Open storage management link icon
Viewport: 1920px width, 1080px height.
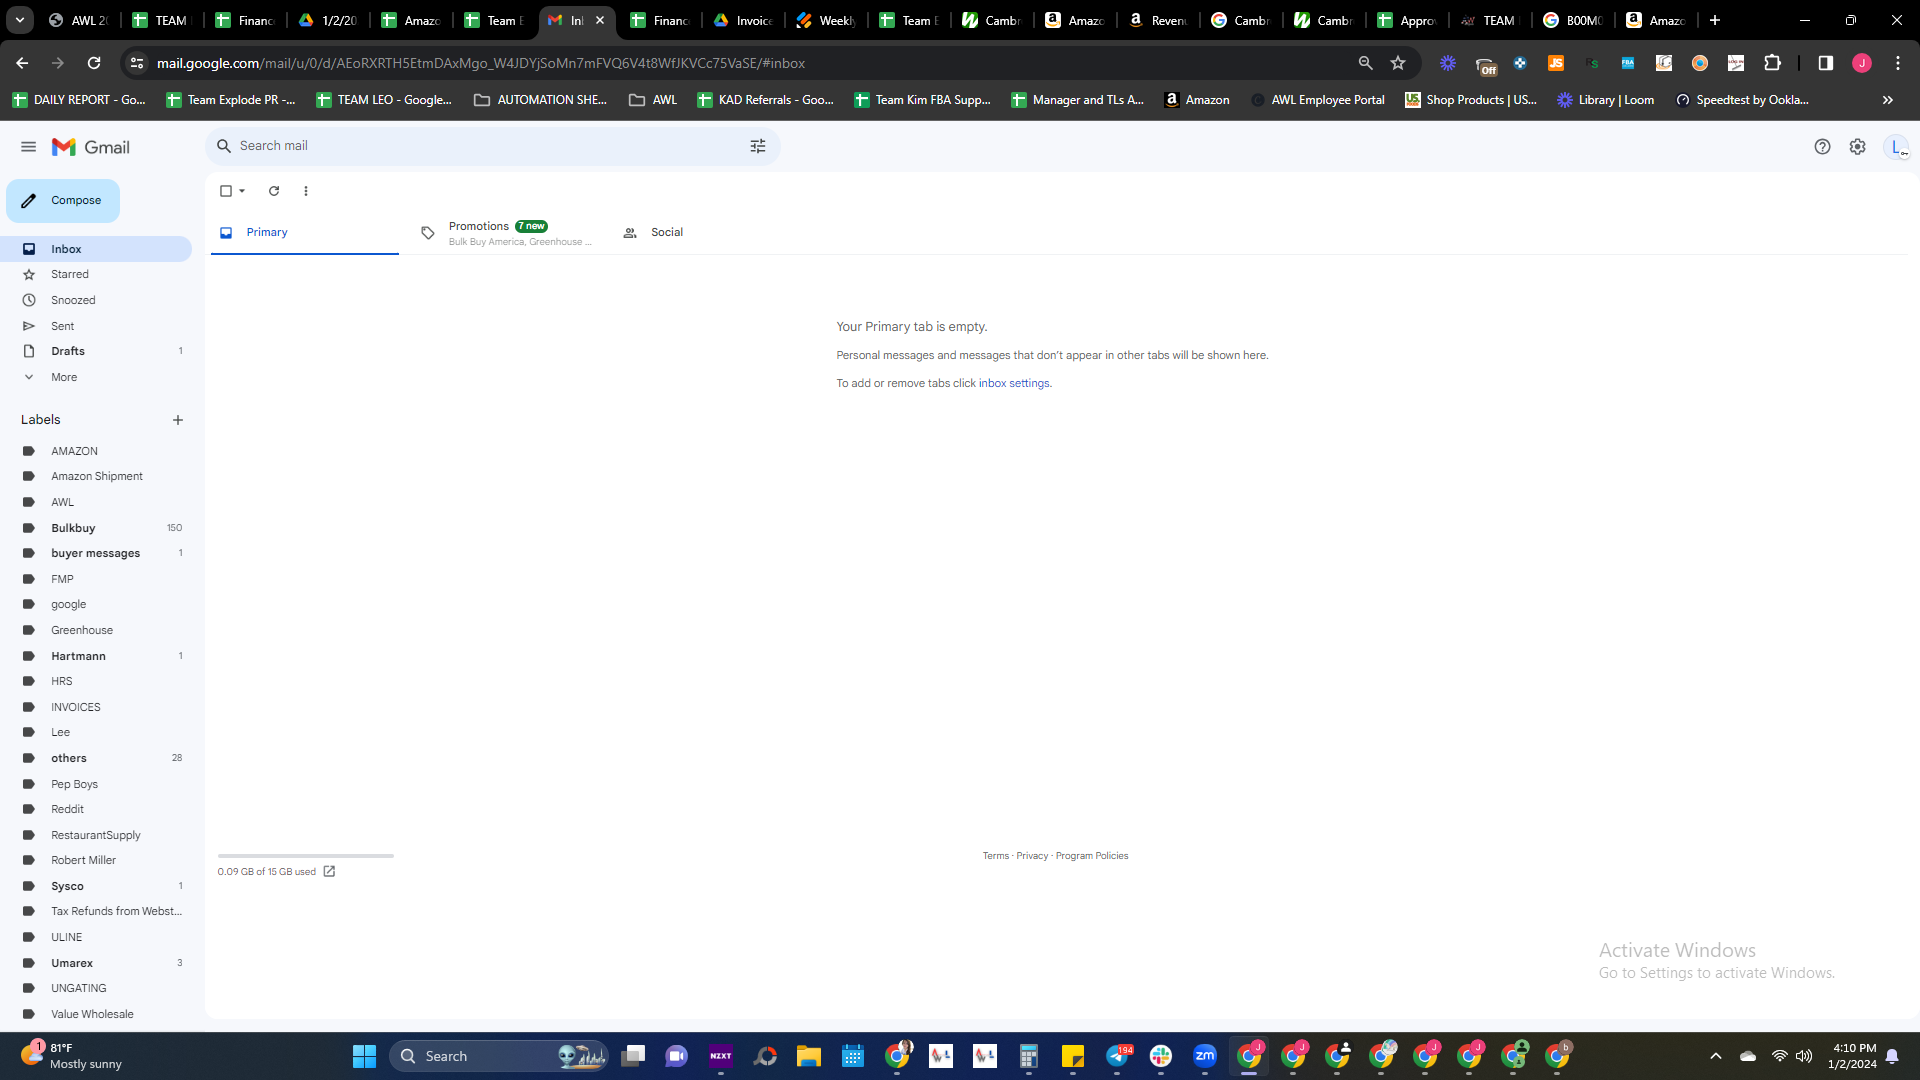[x=329, y=871]
